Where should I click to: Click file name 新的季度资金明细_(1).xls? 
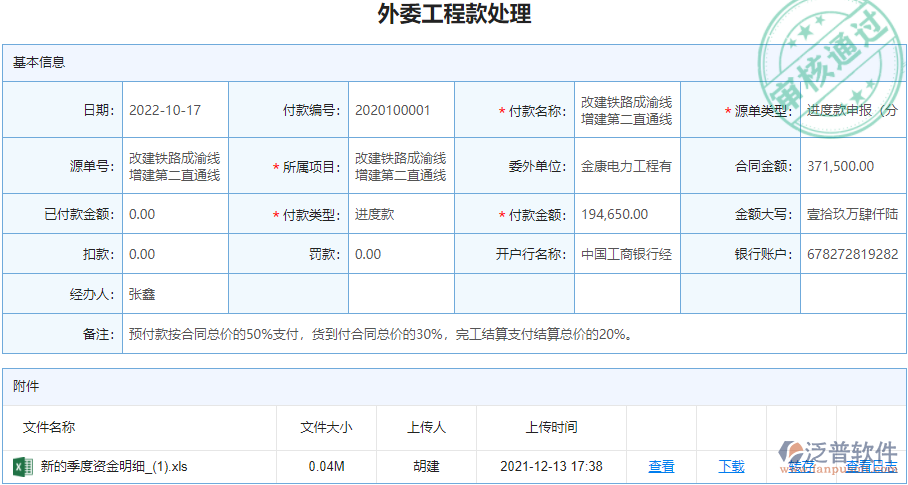[114, 466]
